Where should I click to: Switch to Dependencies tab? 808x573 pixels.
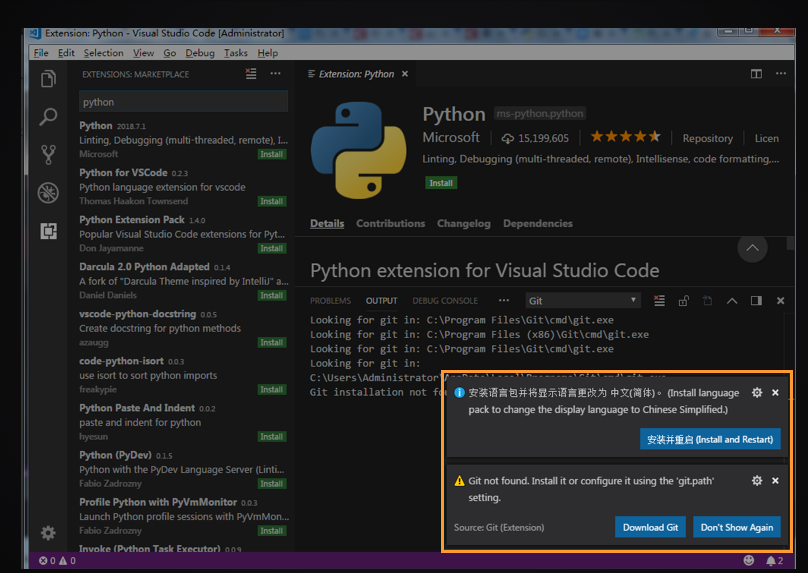tap(538, 224)
